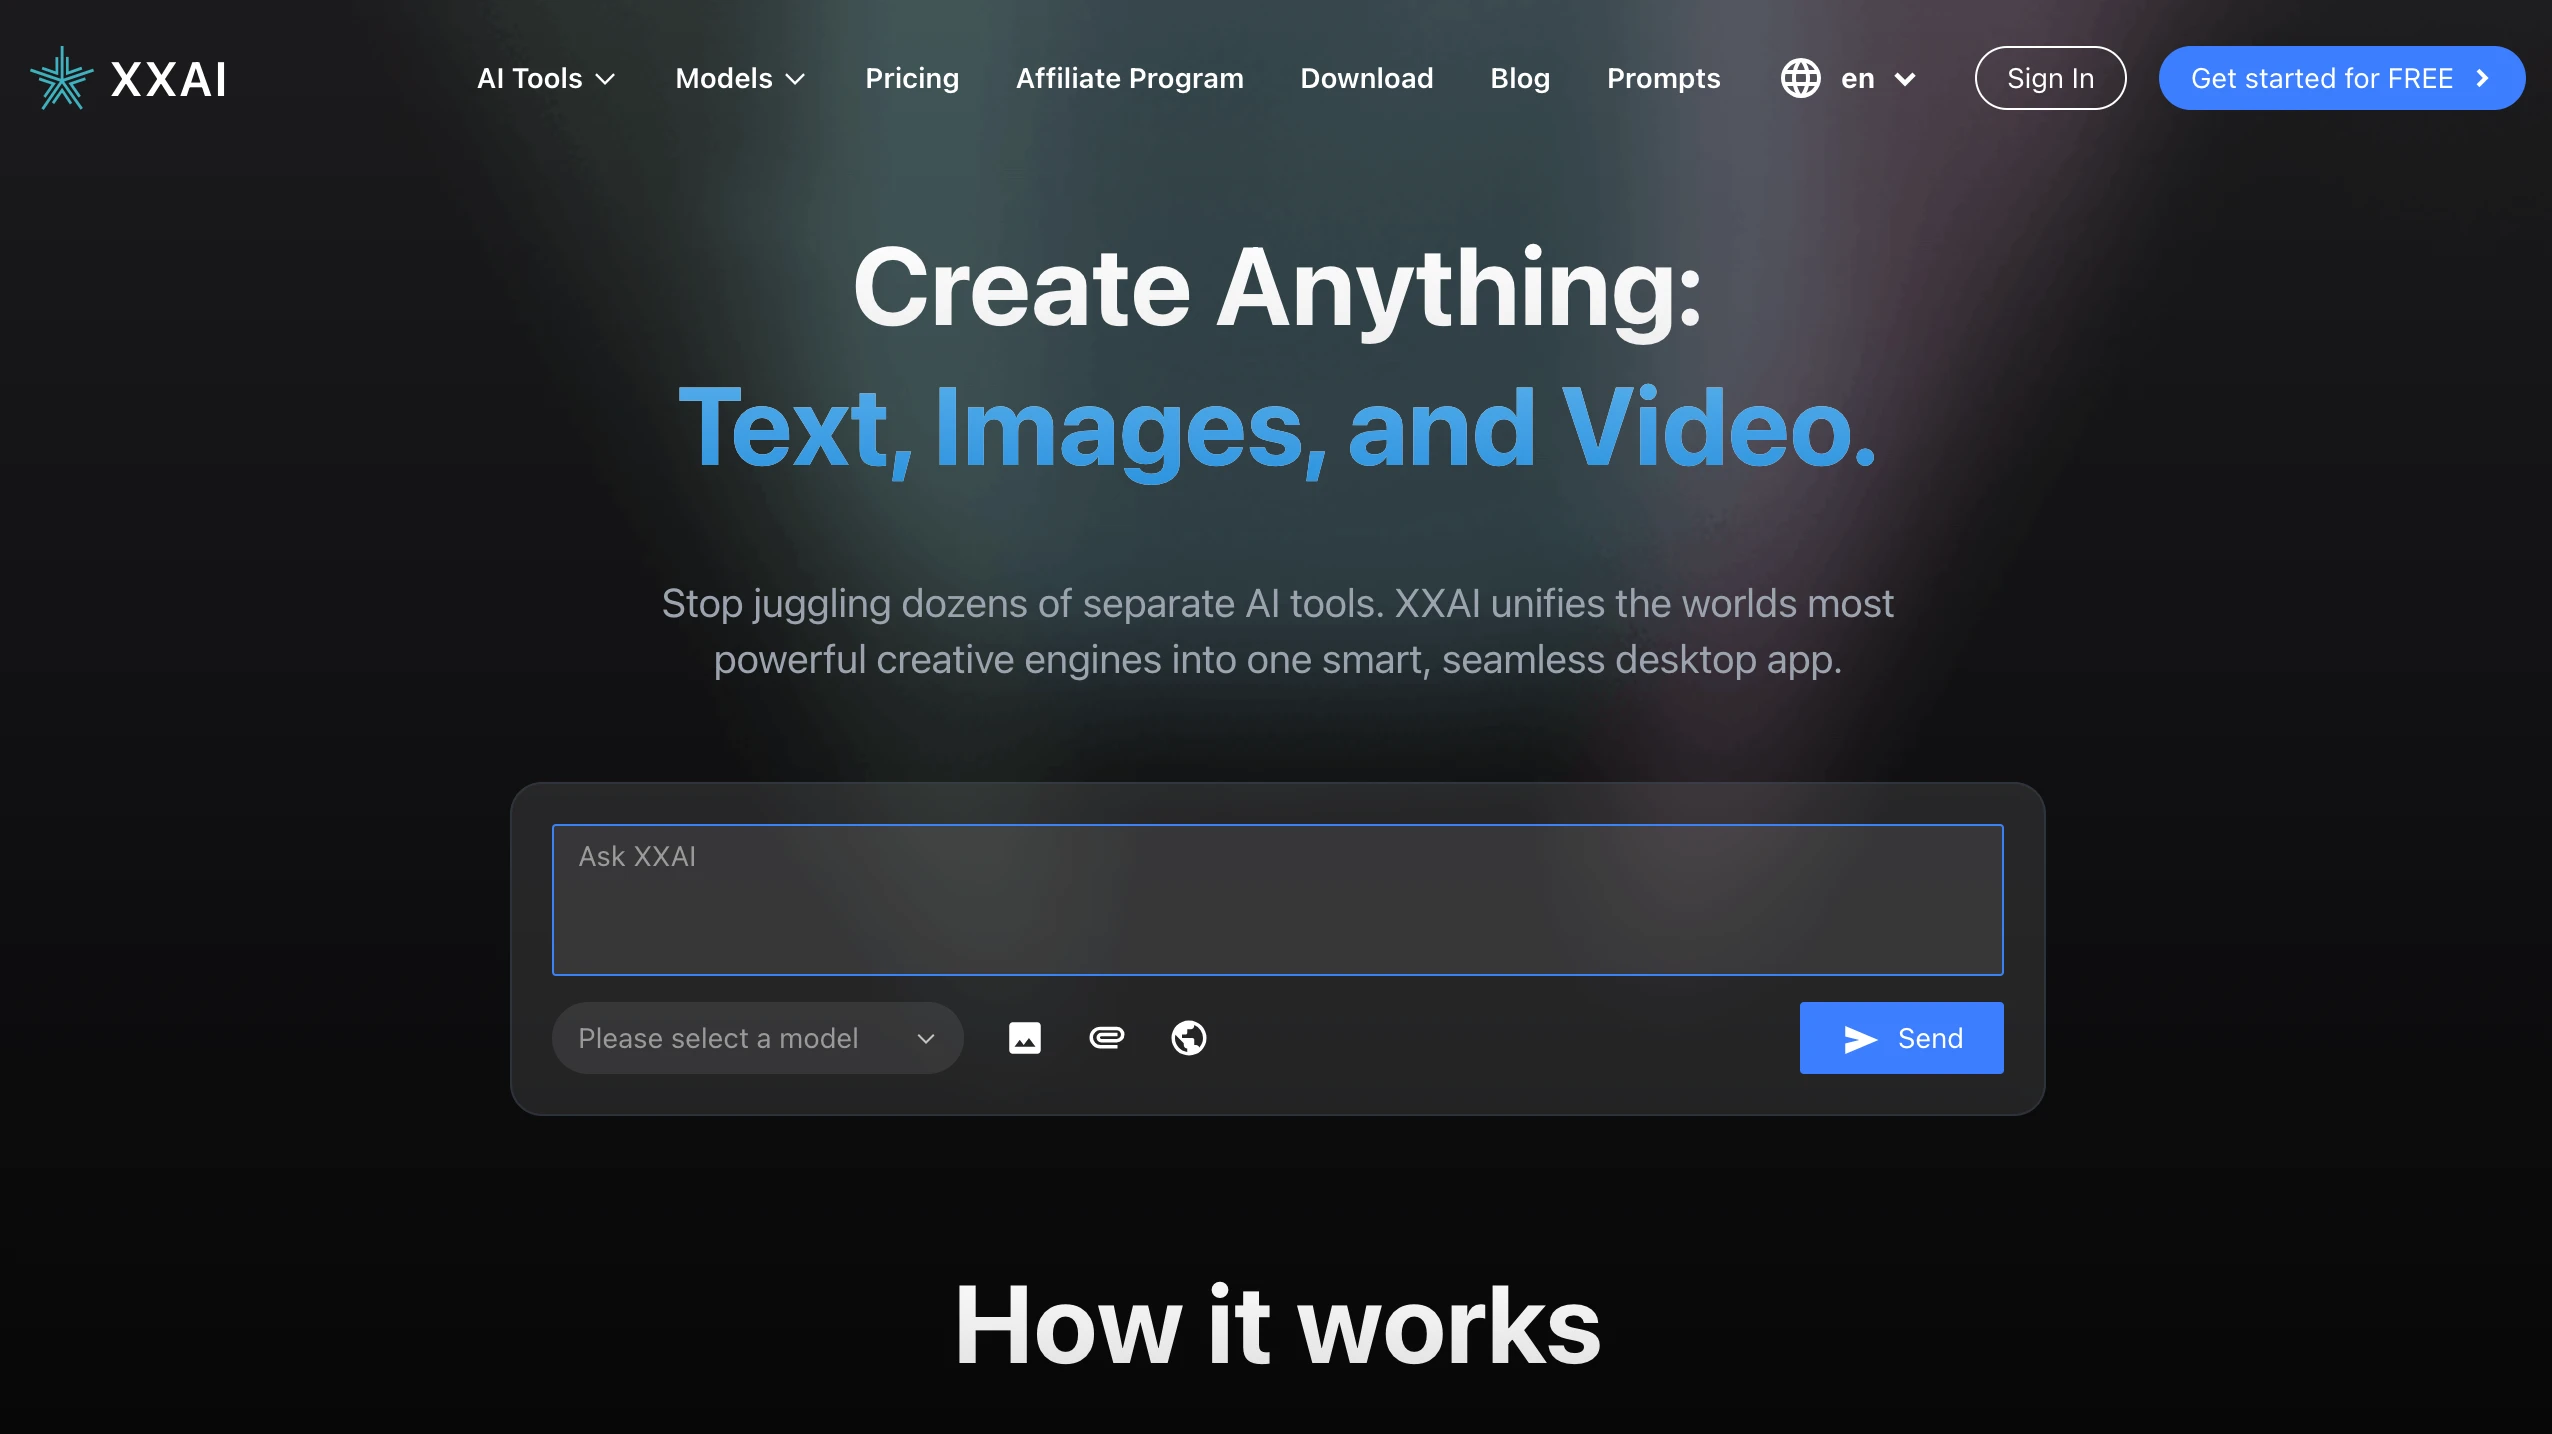
Task: Click inside the Ask XXAI text field
Action: [x=1277, y=899]
